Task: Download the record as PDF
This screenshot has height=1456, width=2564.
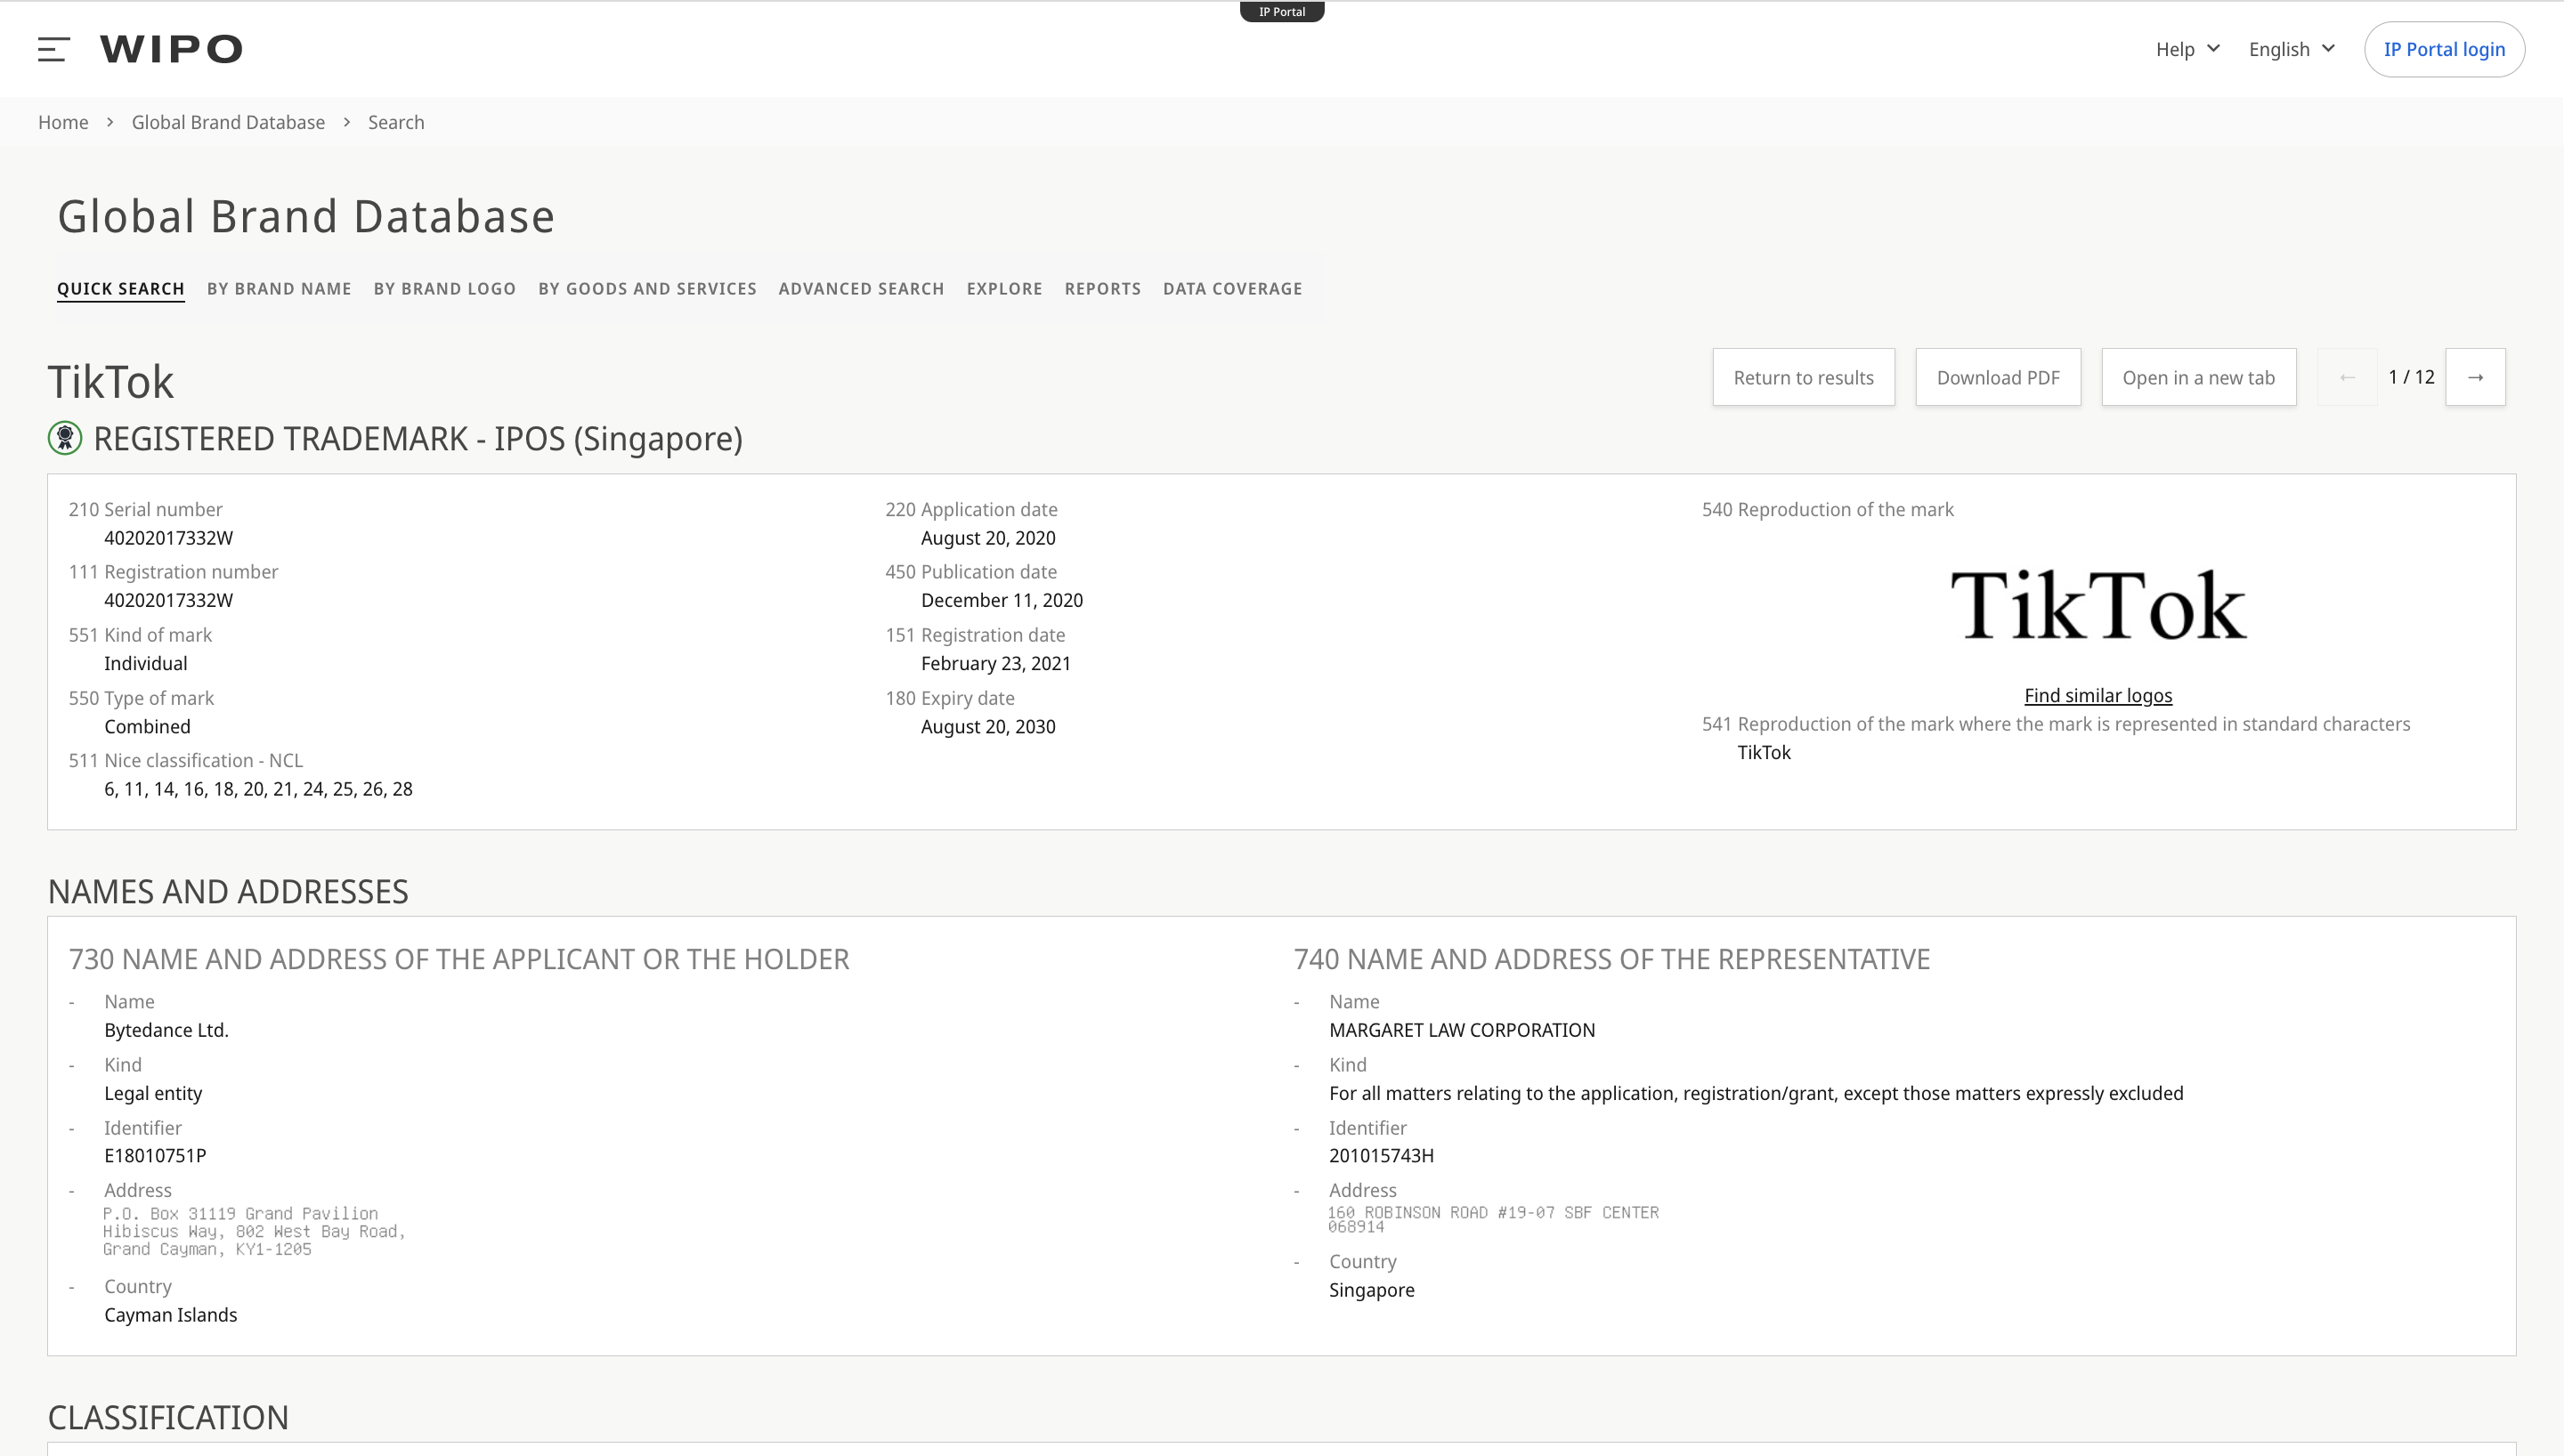Action: [x=1997, y=377]
